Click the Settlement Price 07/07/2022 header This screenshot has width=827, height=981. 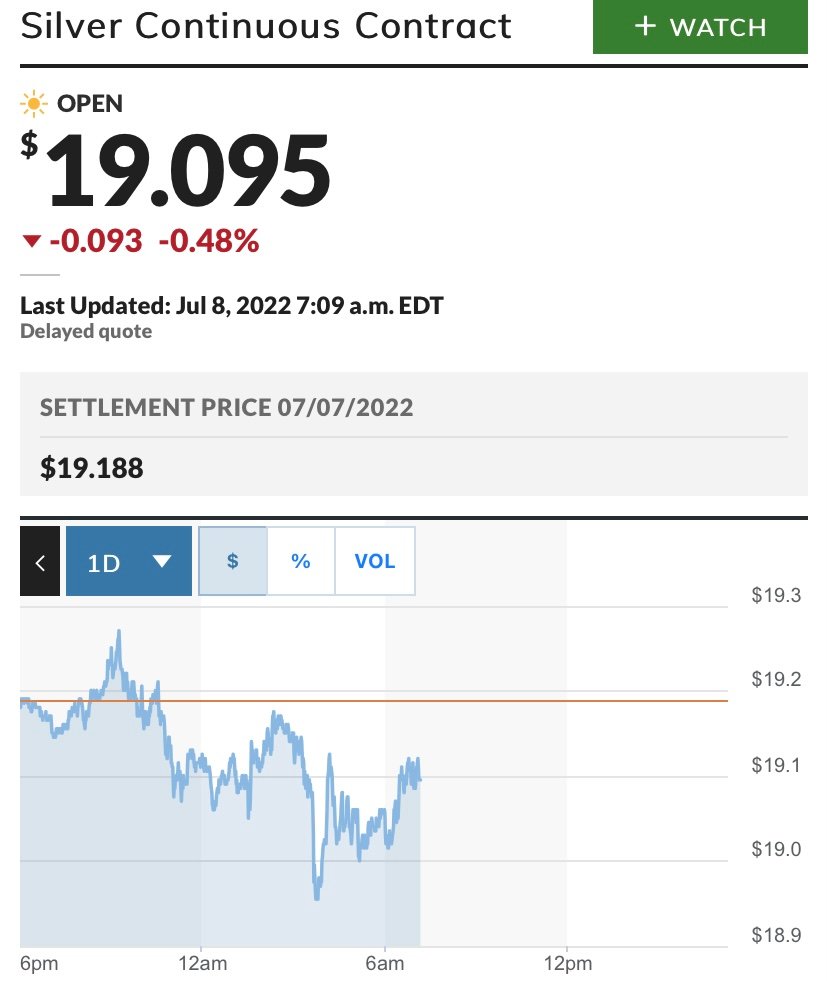coord(226,407)
